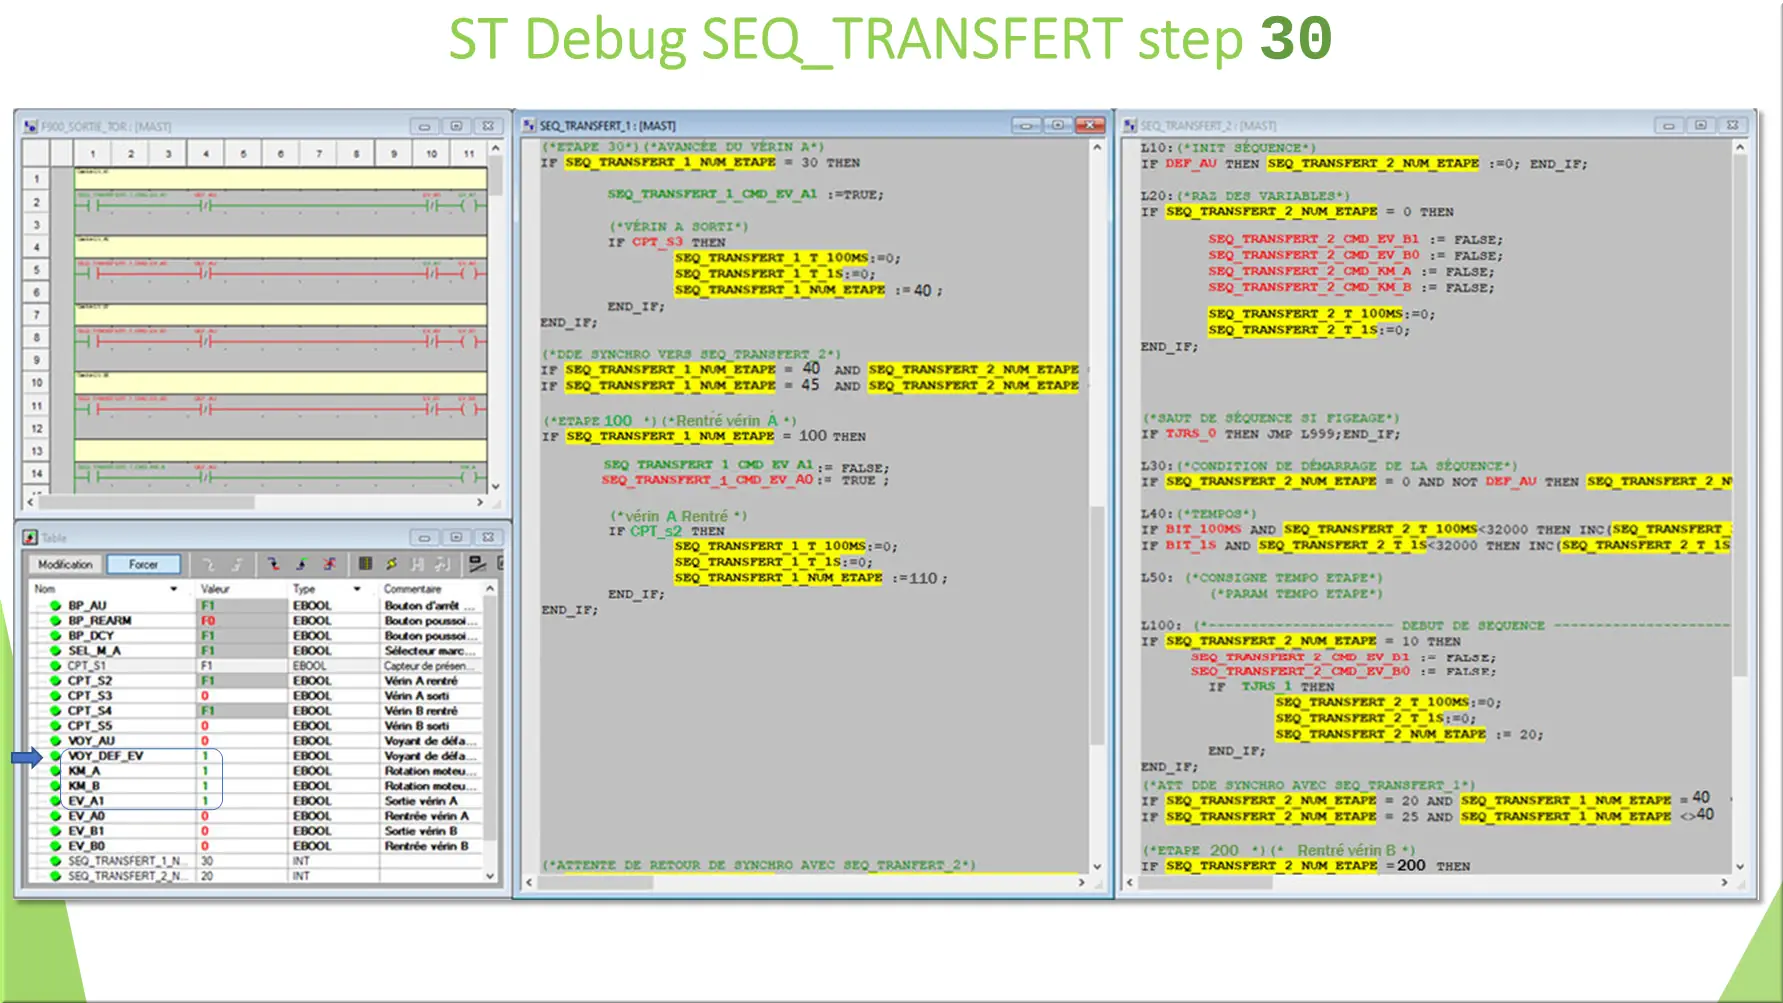Viewport: 1783px width, 1003px height.
Task: Toggle the green indicator next to BP_AU
Action: tap(54, 605)
